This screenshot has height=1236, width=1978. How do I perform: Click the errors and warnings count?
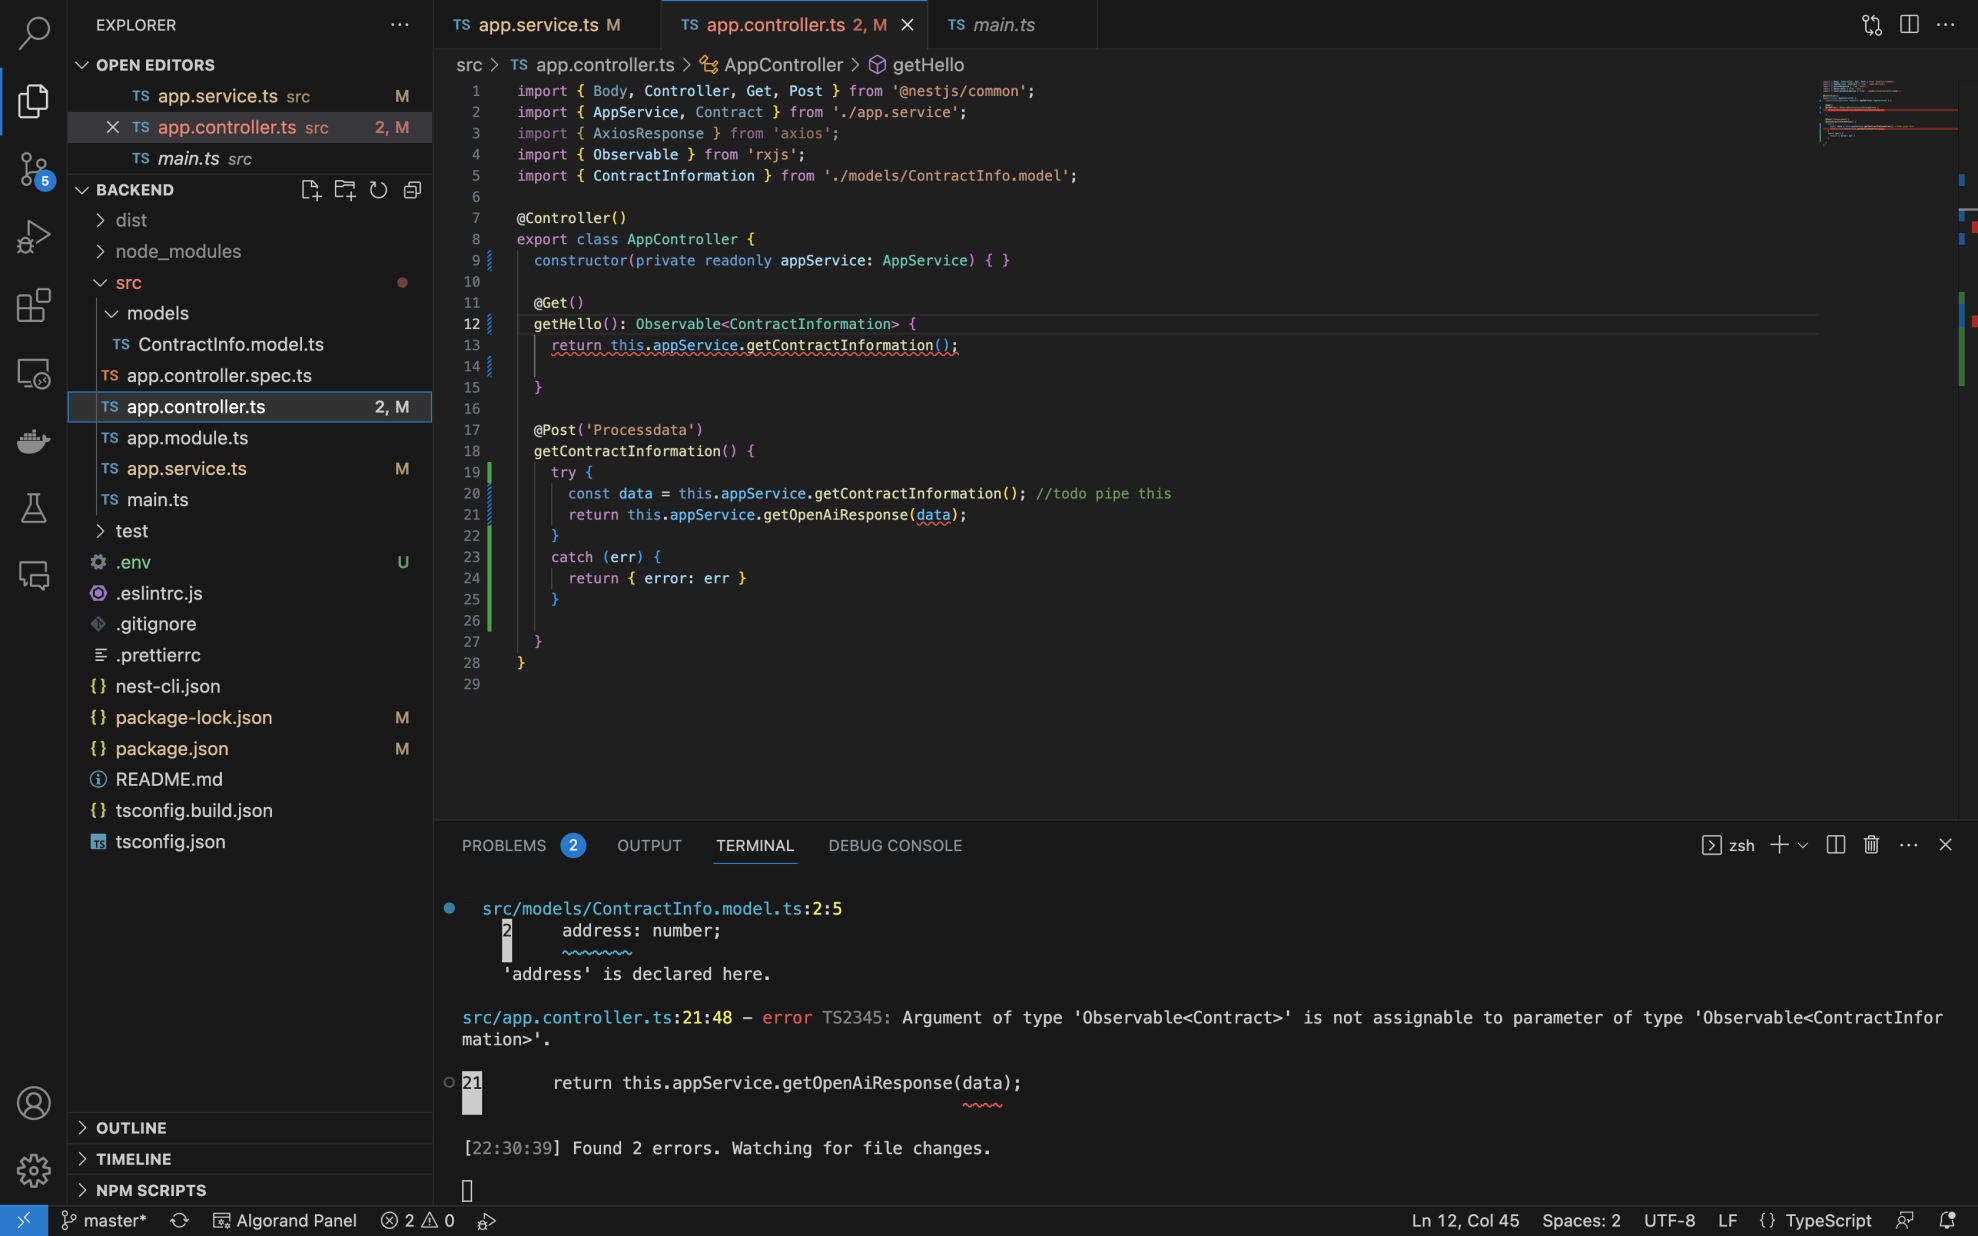[418, 1220]
